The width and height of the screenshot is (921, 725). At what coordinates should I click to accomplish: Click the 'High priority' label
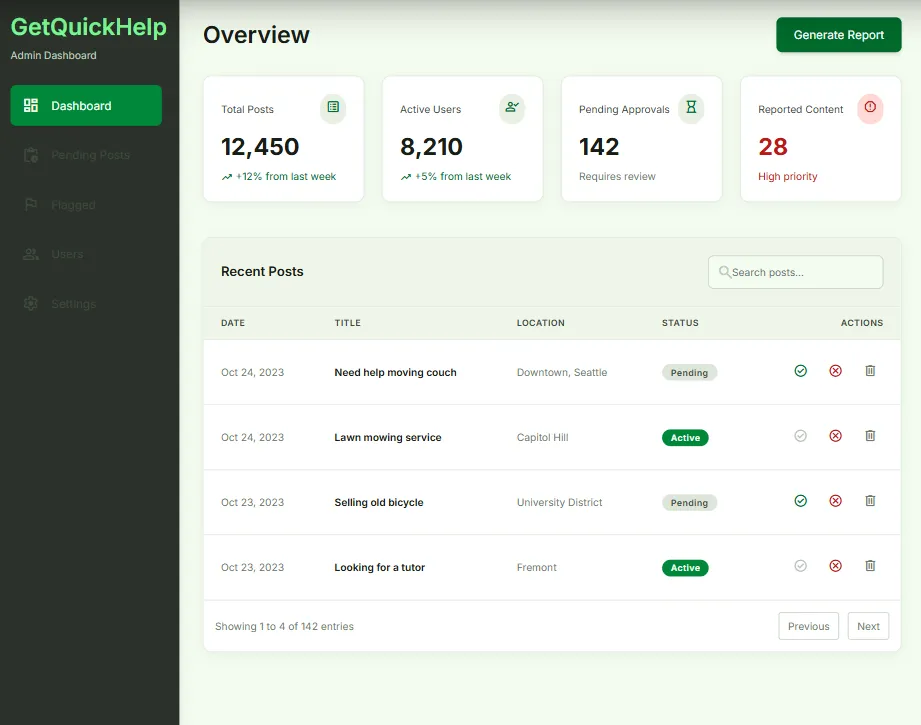coord(787,176)
